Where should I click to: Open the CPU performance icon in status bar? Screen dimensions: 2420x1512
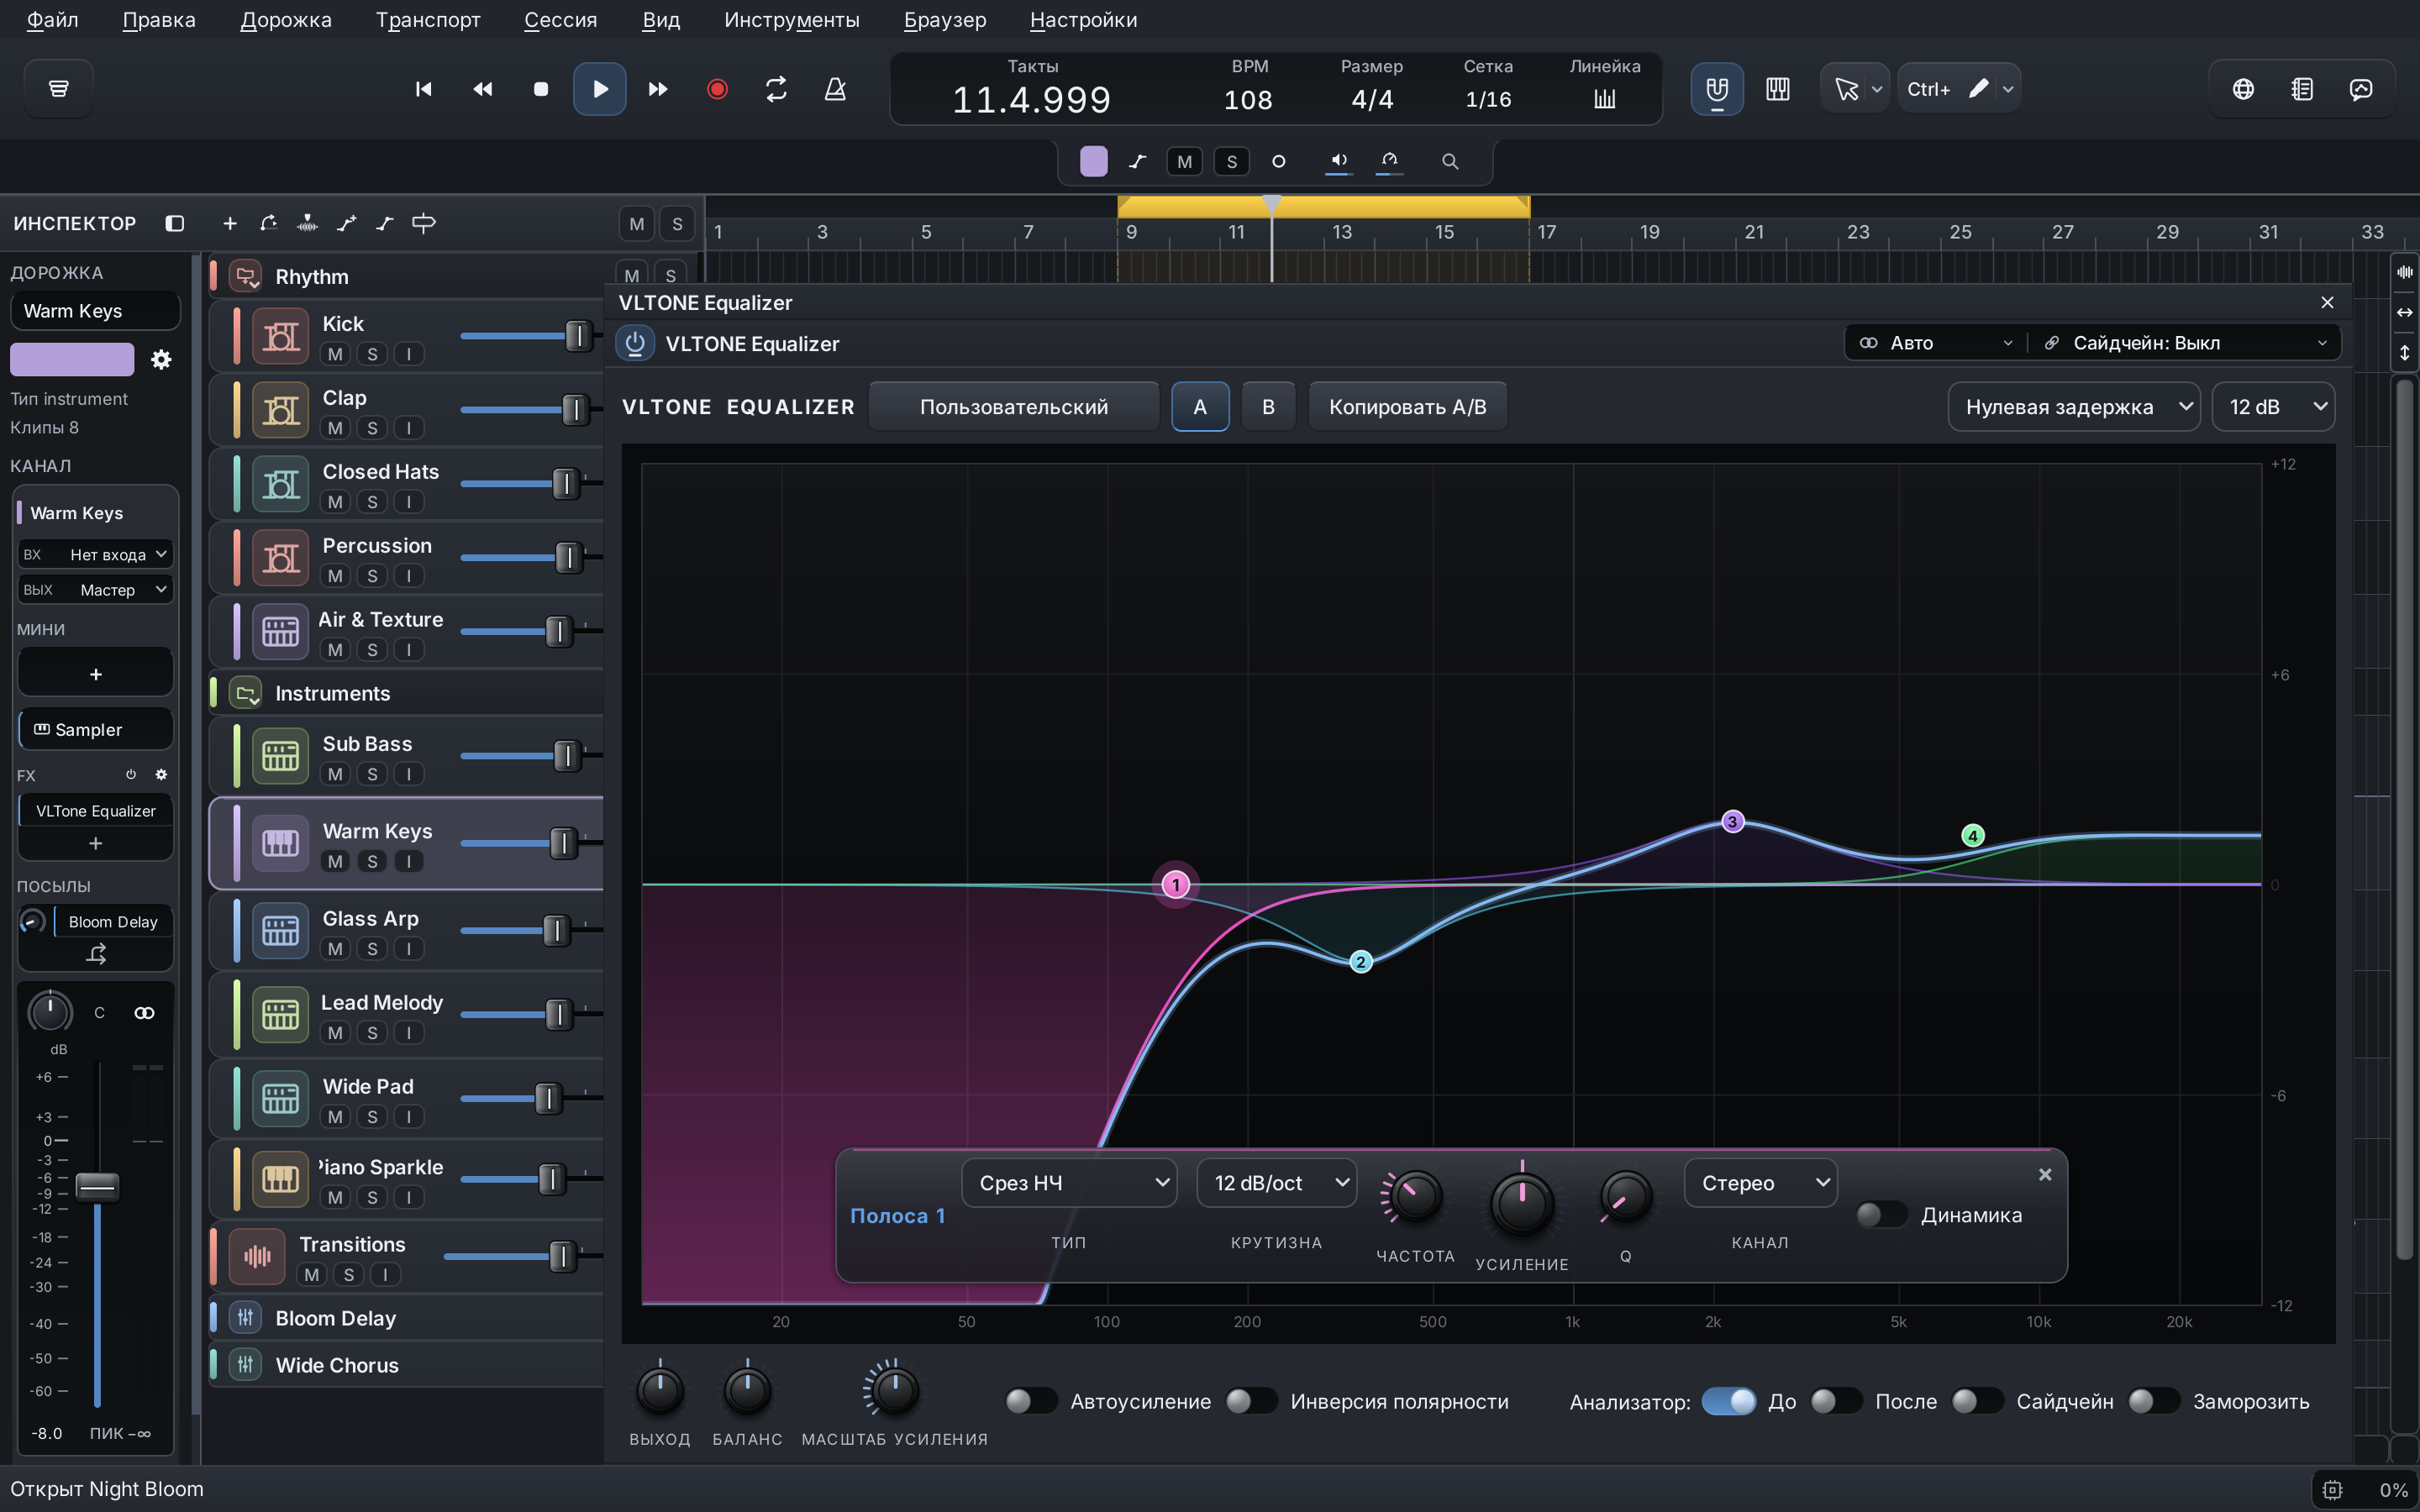coord(2333,1490)
